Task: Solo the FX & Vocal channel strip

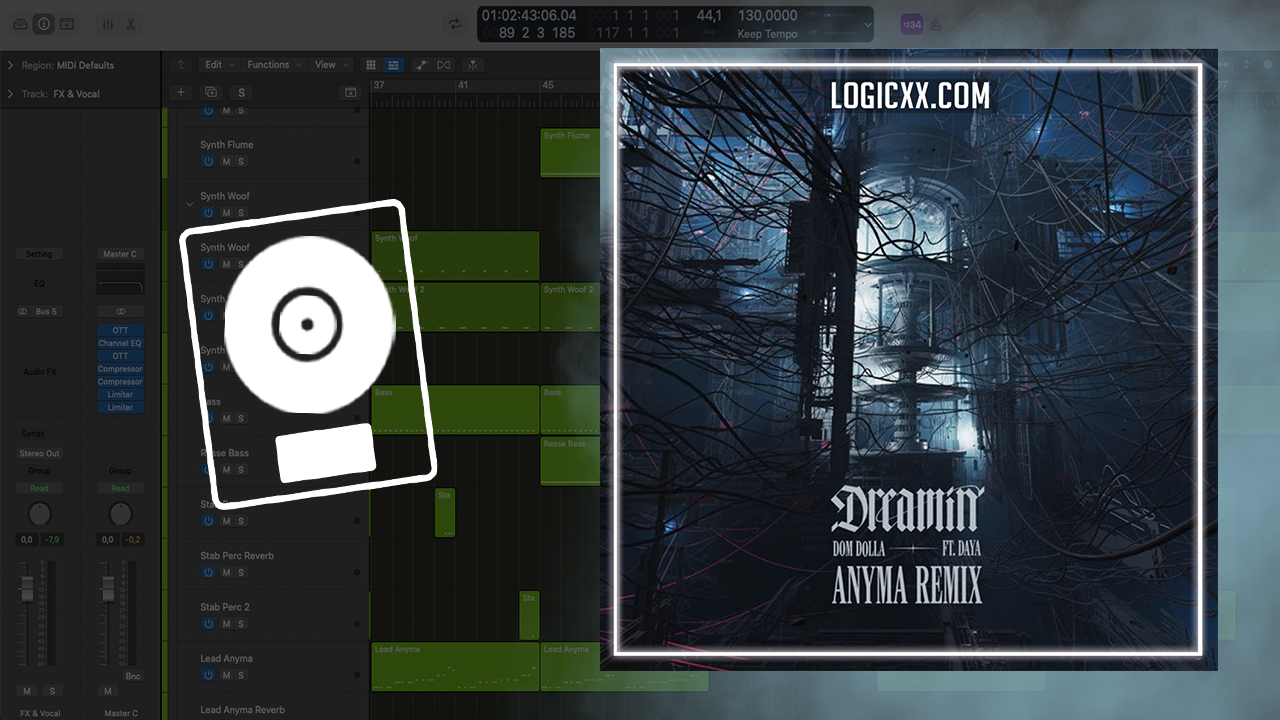Action: 51,691
